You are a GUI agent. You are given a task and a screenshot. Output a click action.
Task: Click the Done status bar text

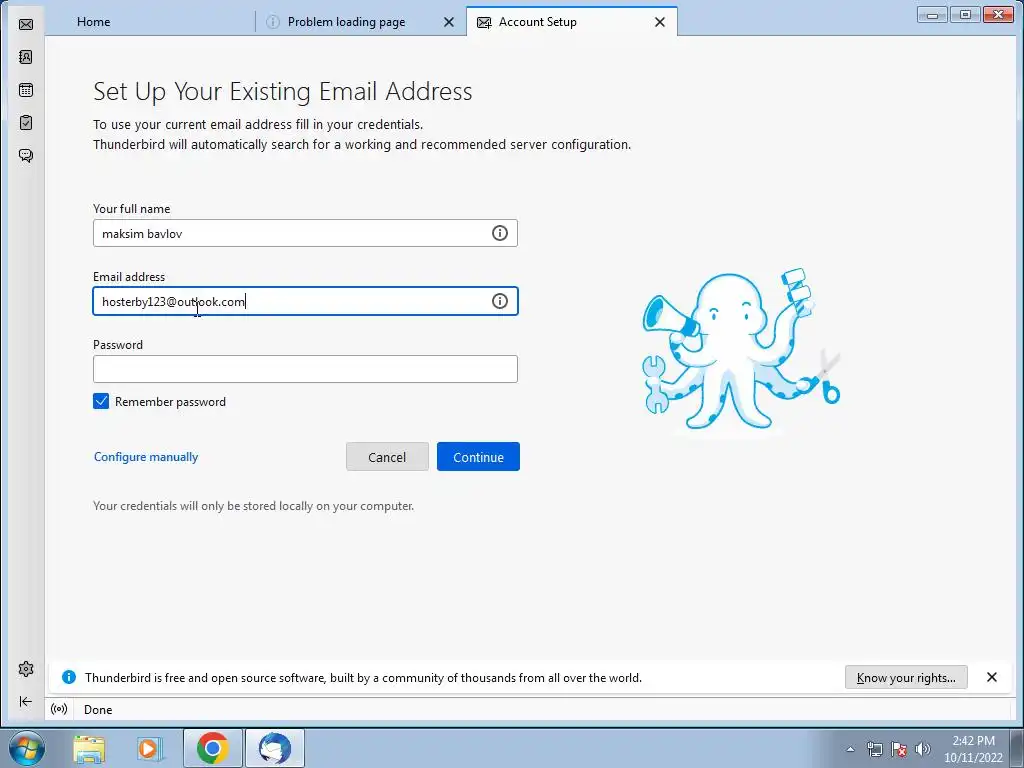(98, 710)
